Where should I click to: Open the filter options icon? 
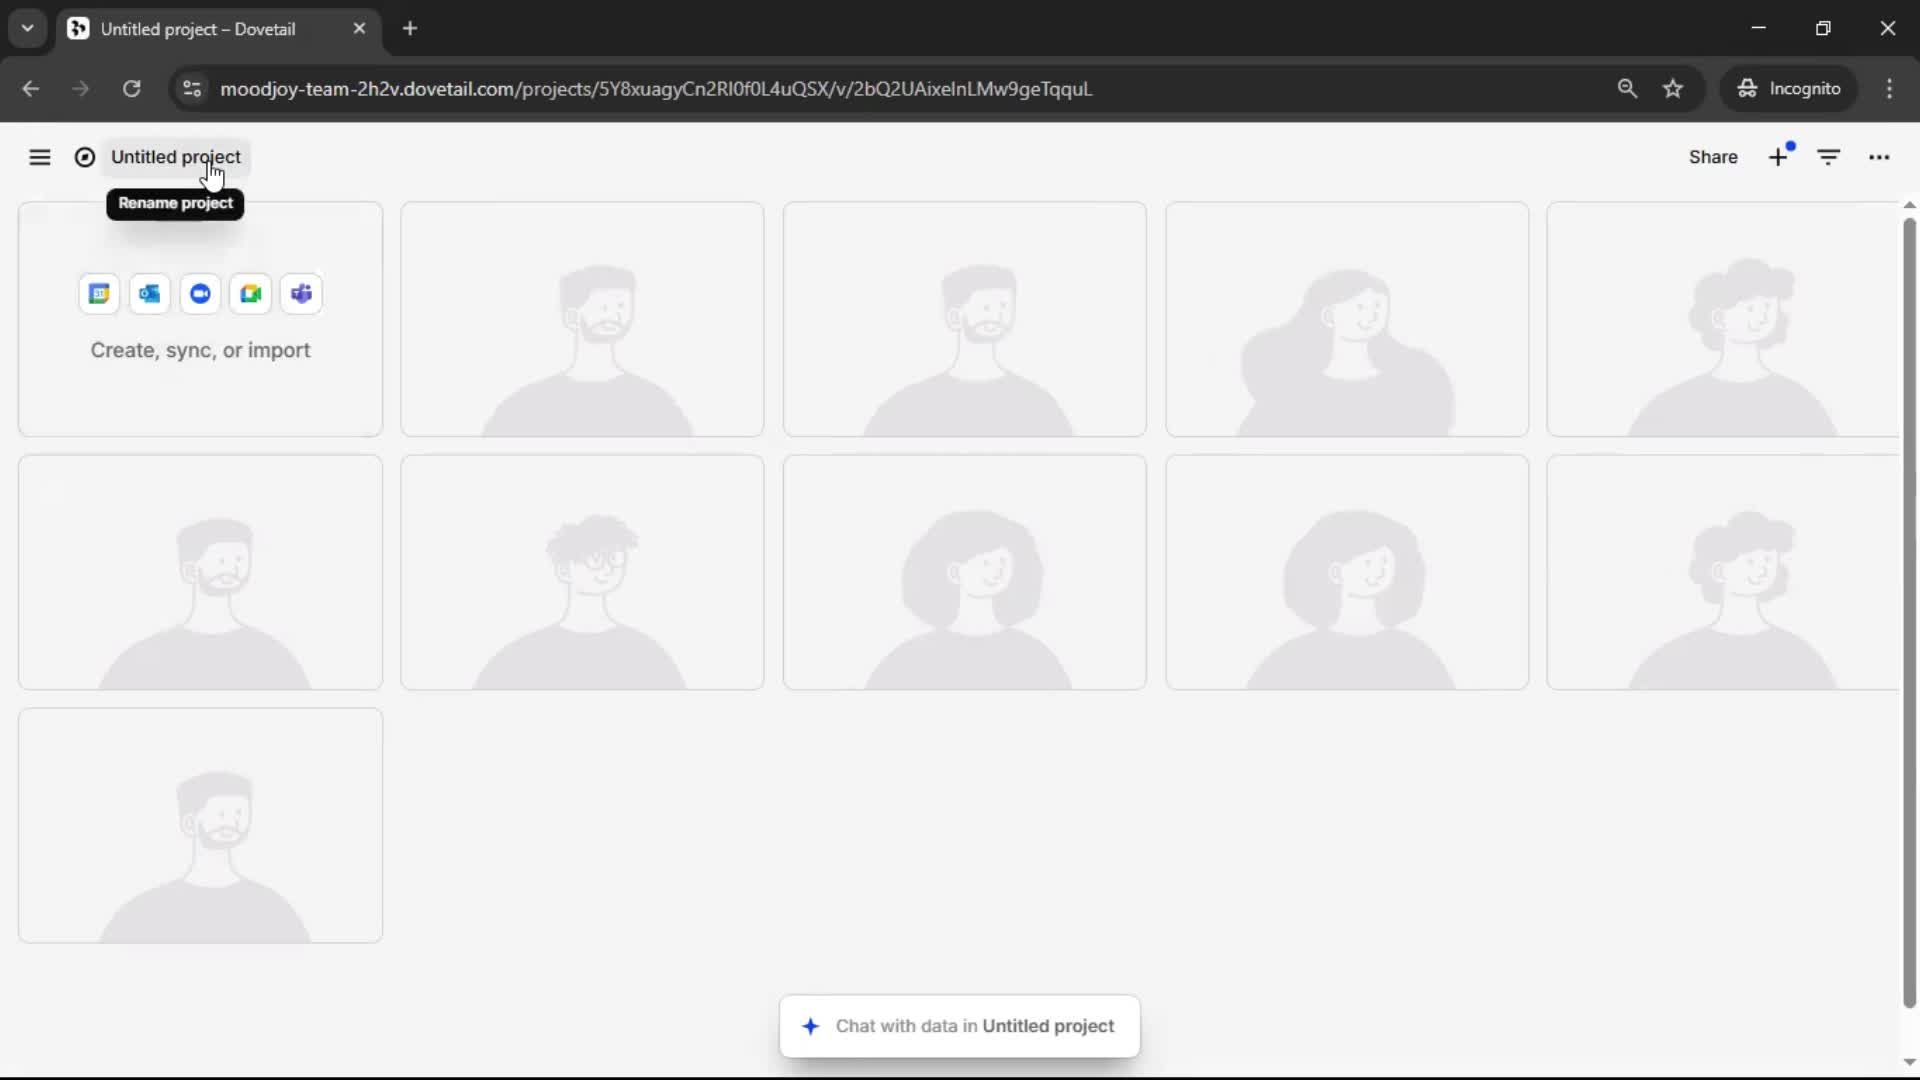pos(1829,157)
